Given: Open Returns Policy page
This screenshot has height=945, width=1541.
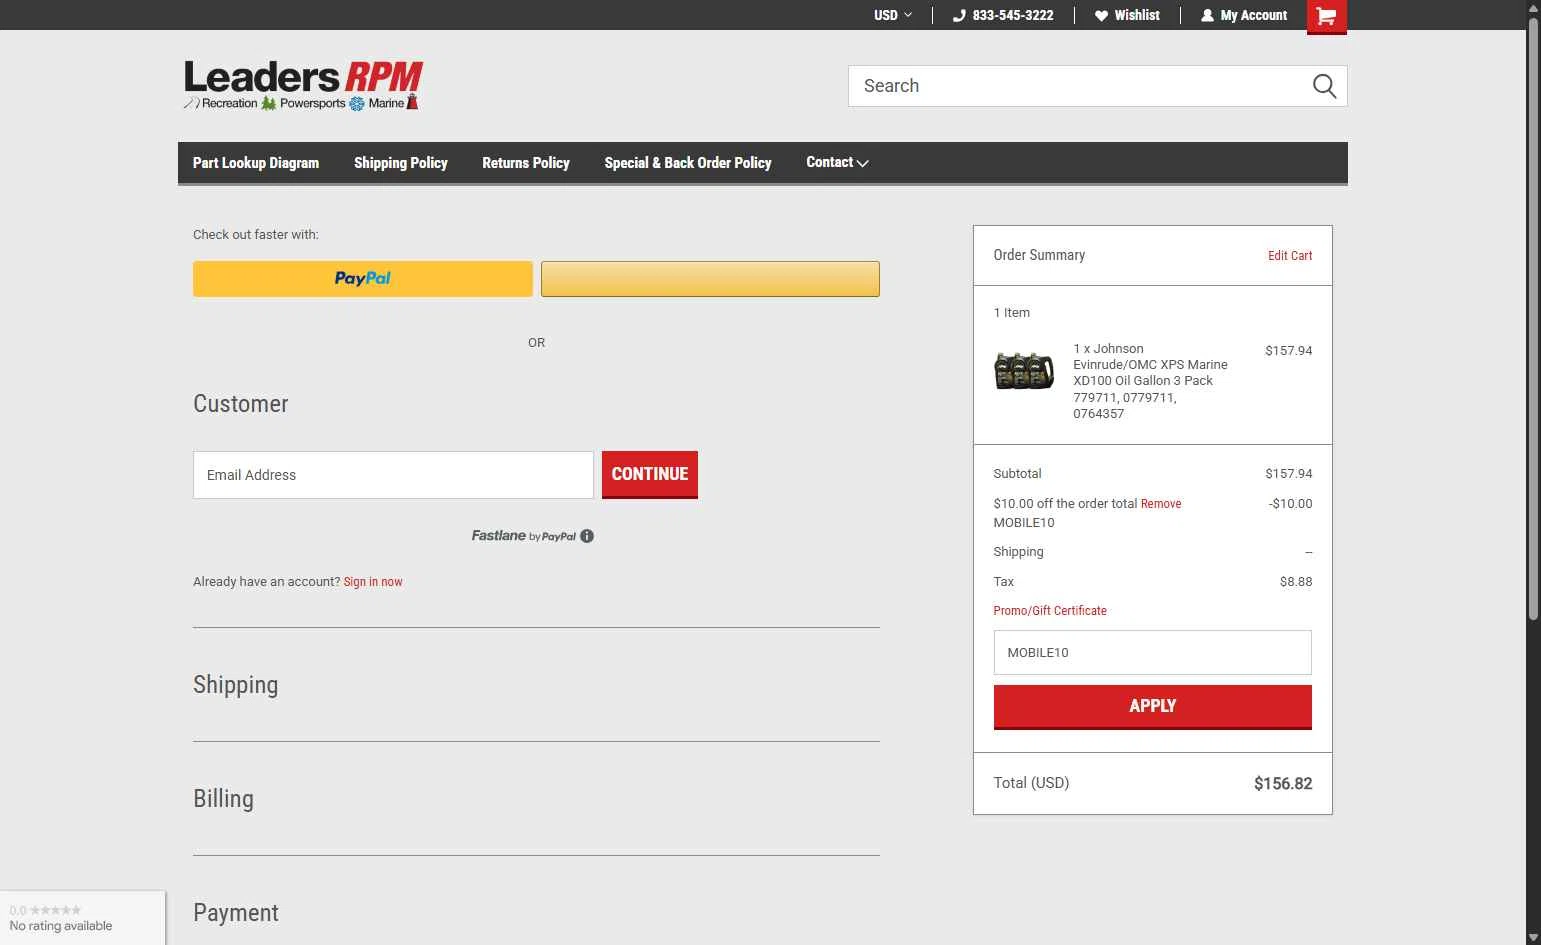Looking at the screenshot, I should point(526,163).
